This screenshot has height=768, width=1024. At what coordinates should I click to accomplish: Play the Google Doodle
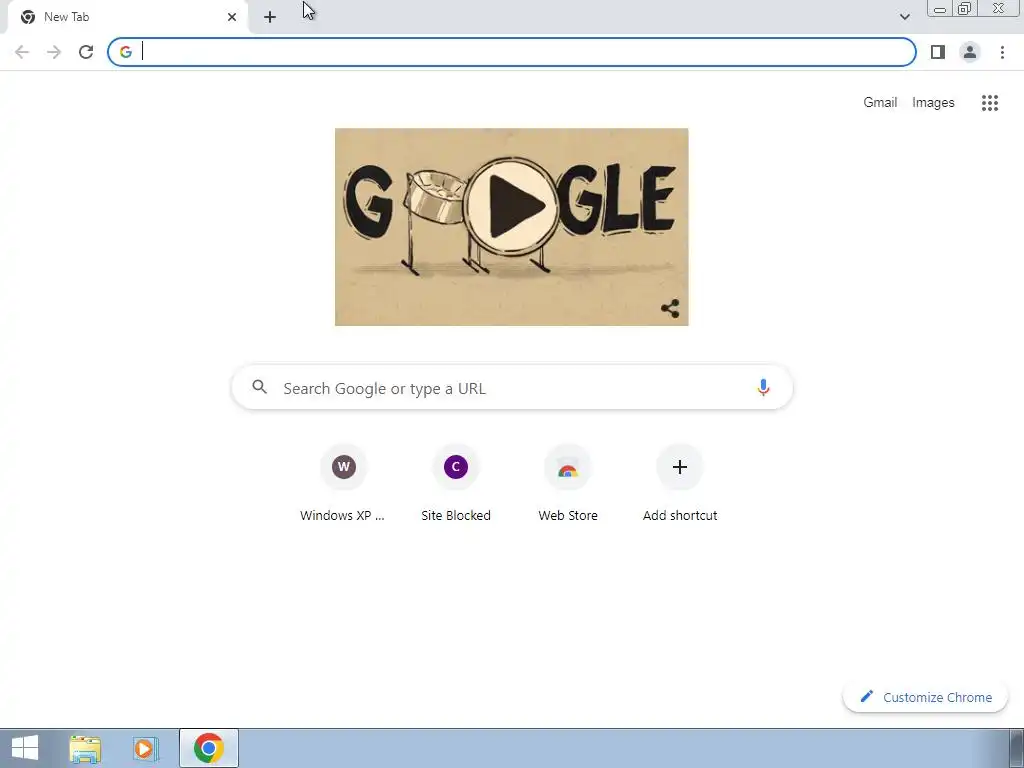point(513,206)
